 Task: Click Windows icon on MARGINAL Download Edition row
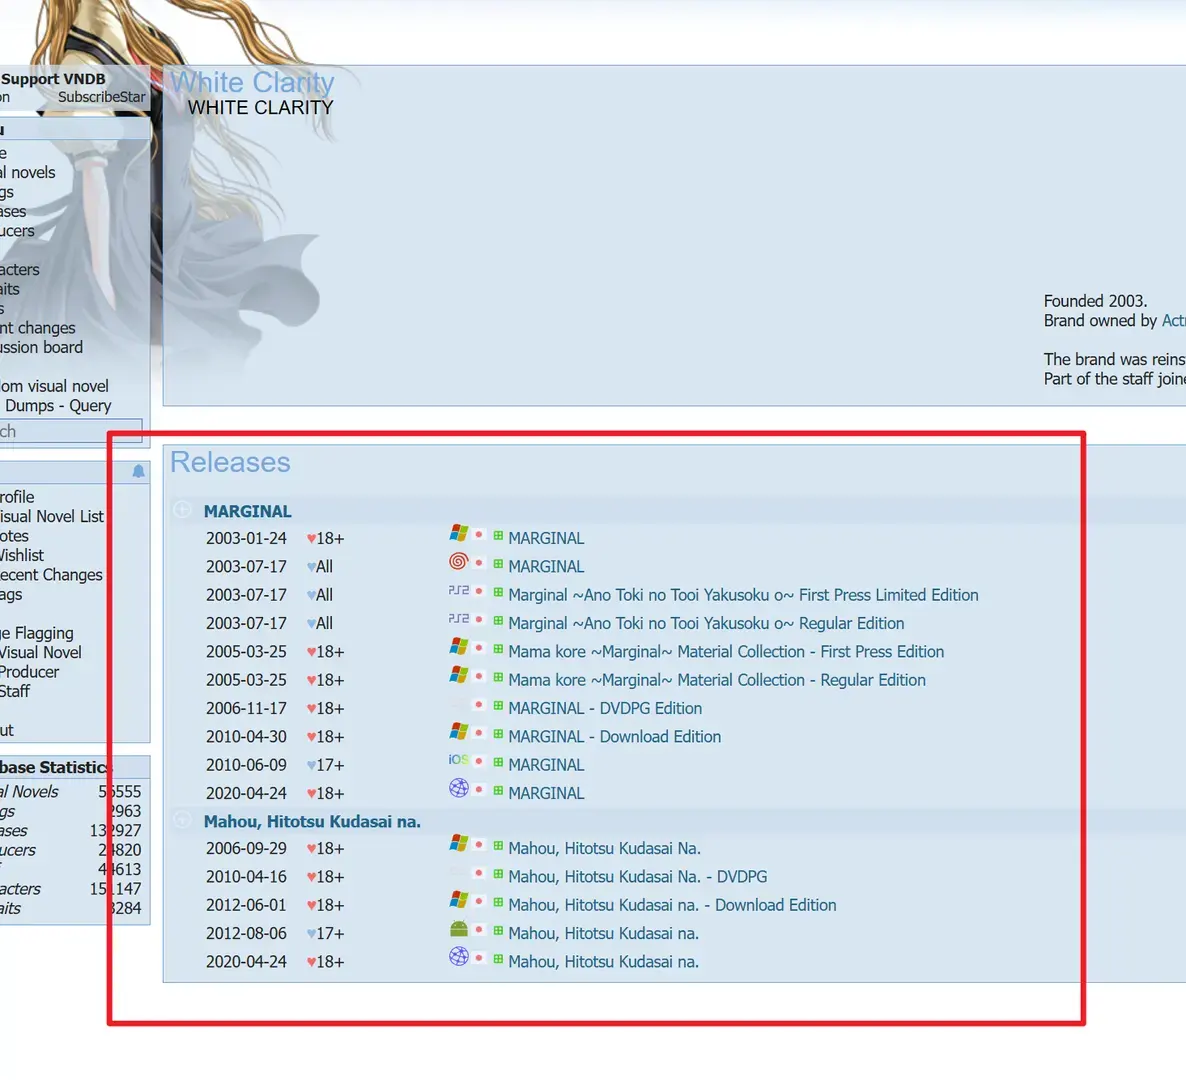tap(458, 731)
